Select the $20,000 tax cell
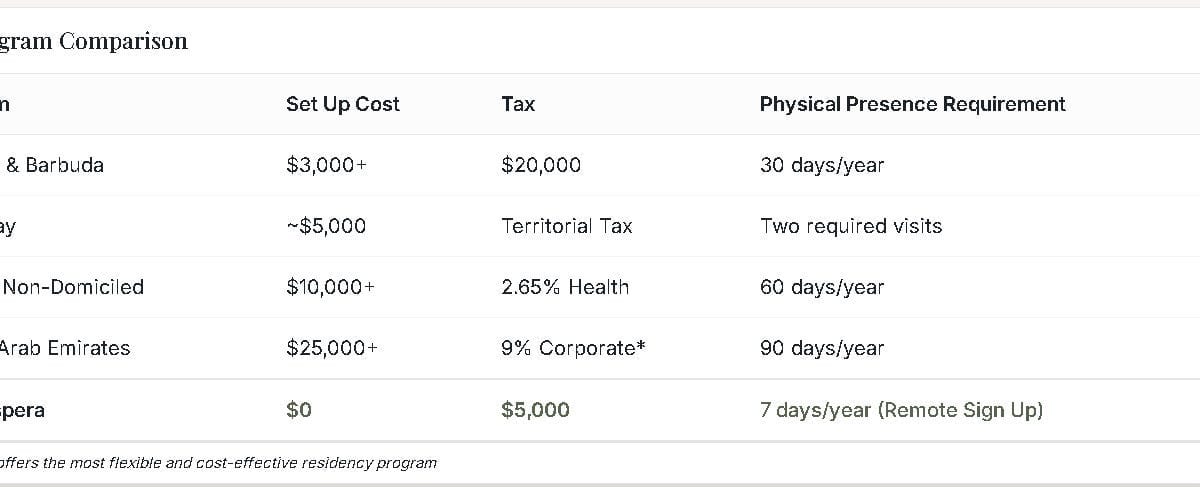 (x=540, y=165)
